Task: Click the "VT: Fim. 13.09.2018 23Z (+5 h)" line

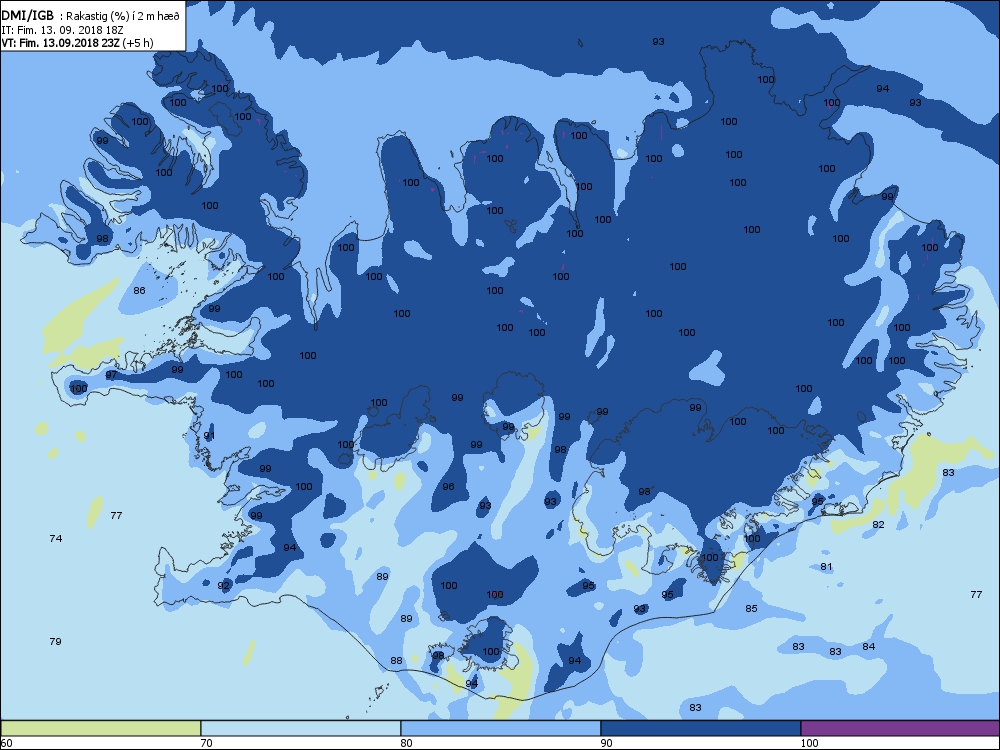Action: pos(77,43)
